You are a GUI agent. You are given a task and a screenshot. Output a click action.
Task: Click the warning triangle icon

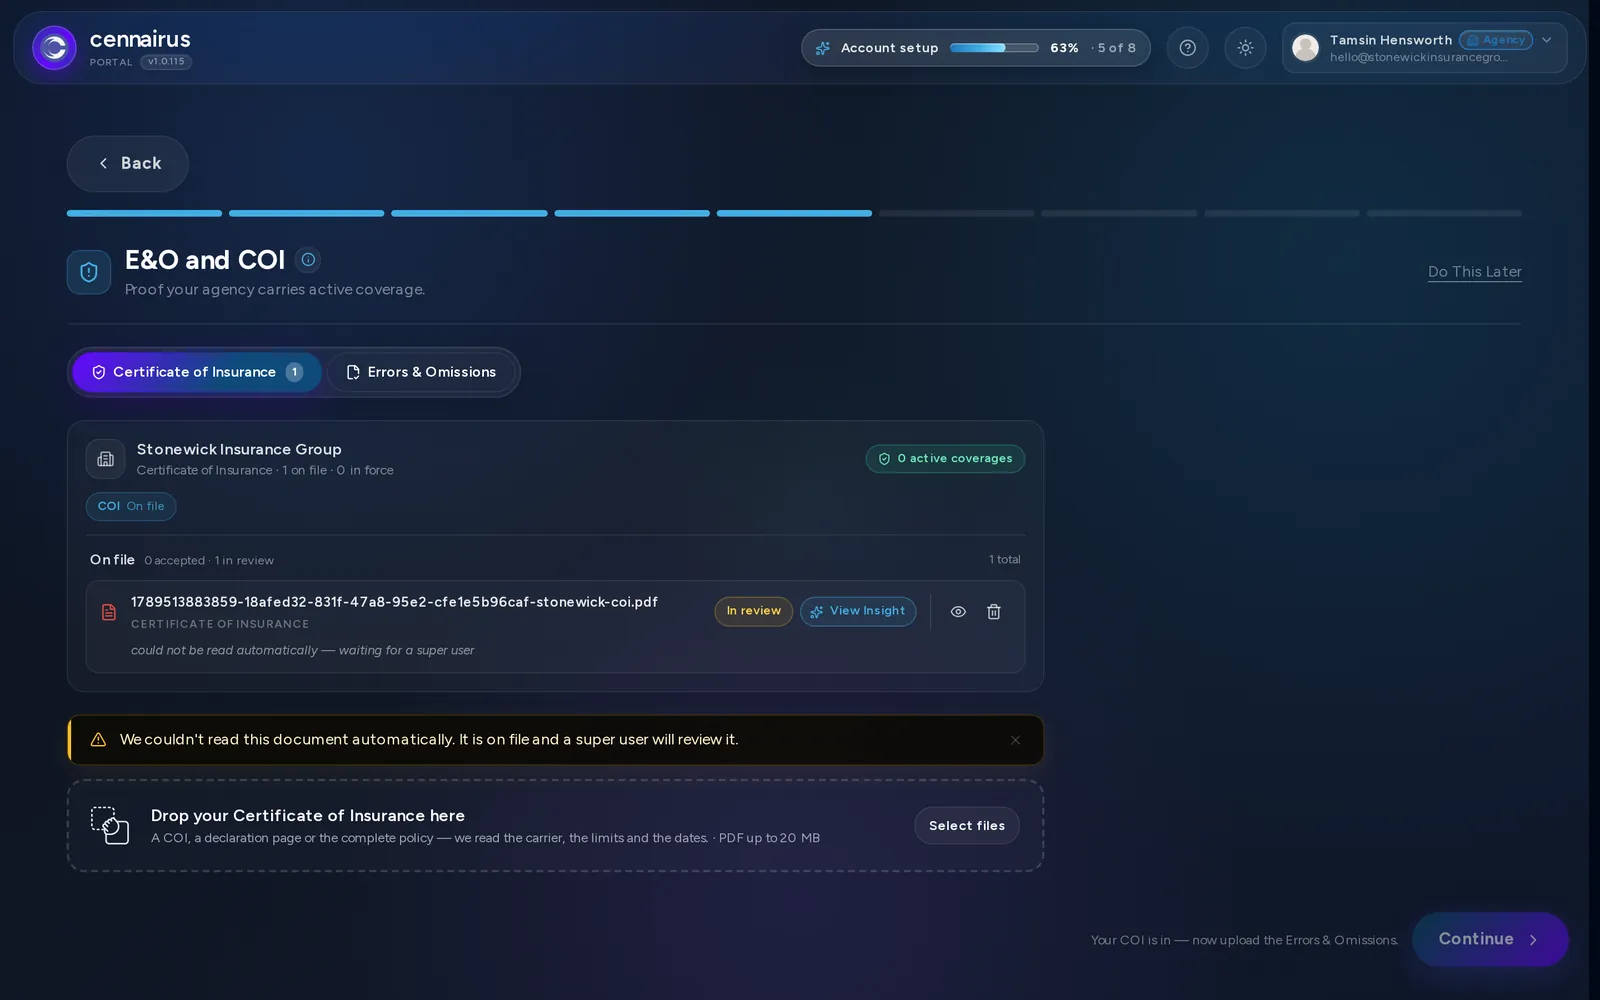[98, 740]
